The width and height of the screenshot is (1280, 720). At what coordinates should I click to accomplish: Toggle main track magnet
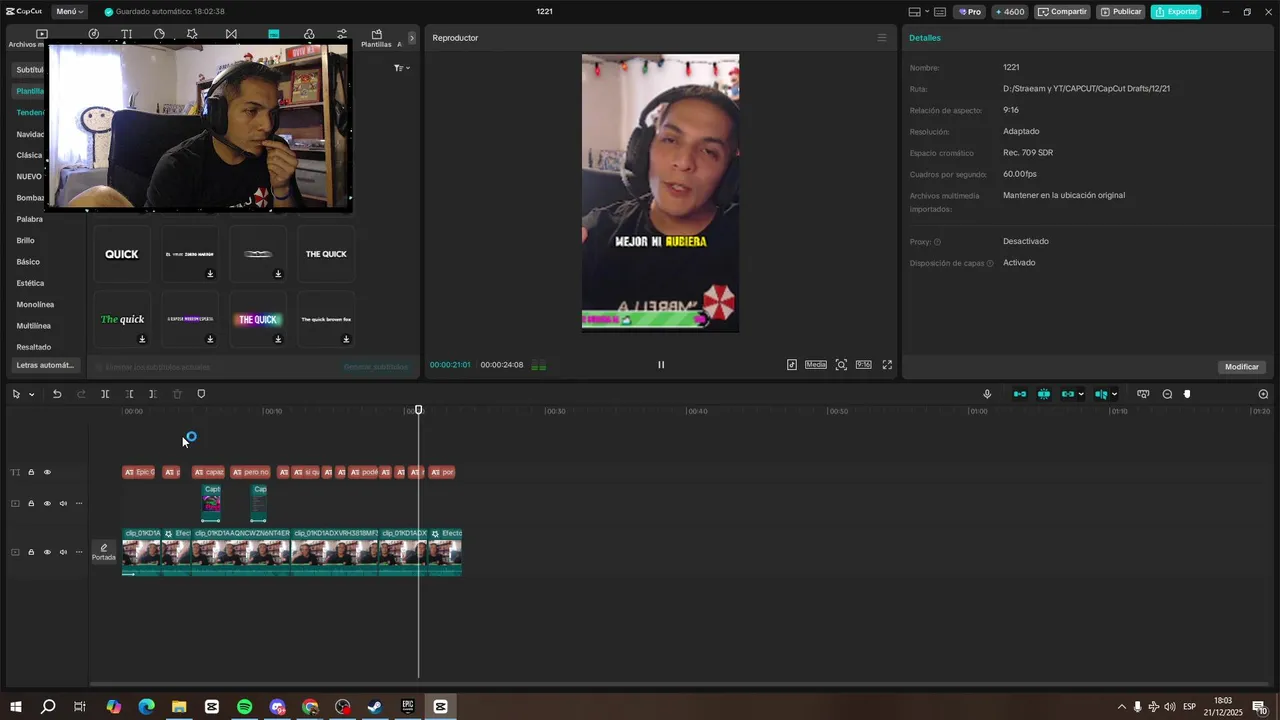1020,394
